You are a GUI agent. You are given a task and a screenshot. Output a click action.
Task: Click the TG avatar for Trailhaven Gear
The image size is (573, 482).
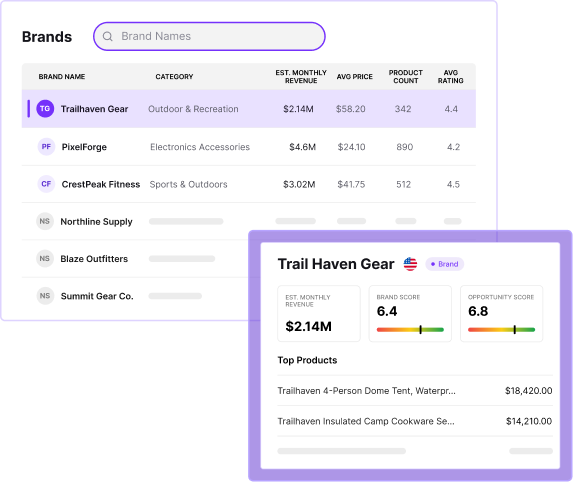(x=45, y=109)
